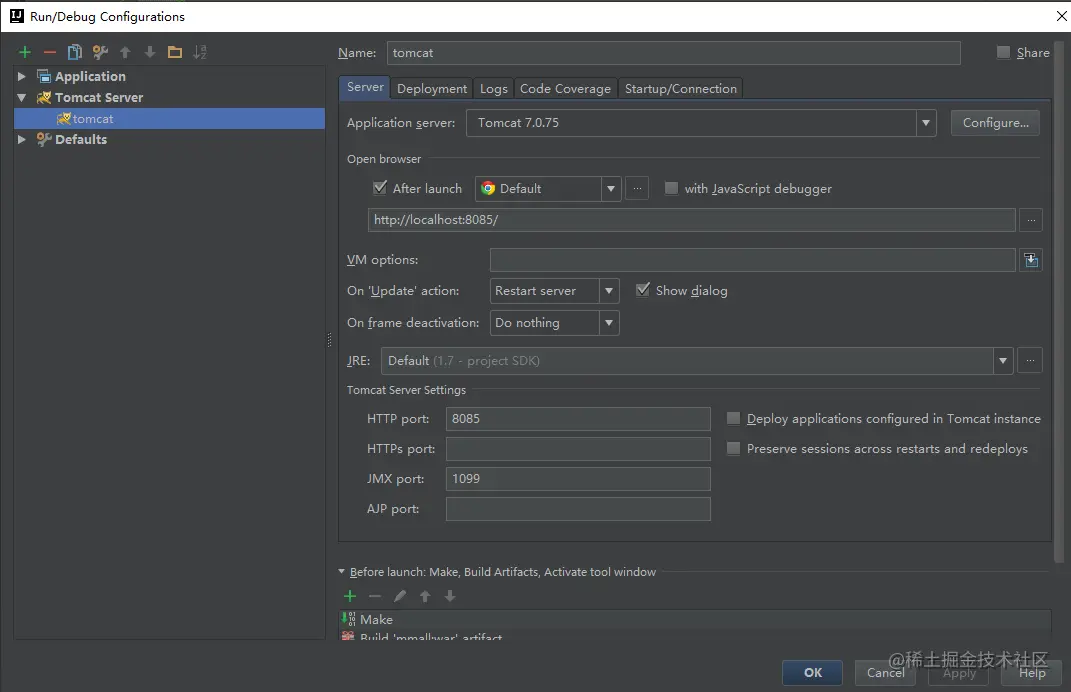This screenshot has height=692, width=1071.
Task: Remove the selected before launch task
Action: point(374,596)
